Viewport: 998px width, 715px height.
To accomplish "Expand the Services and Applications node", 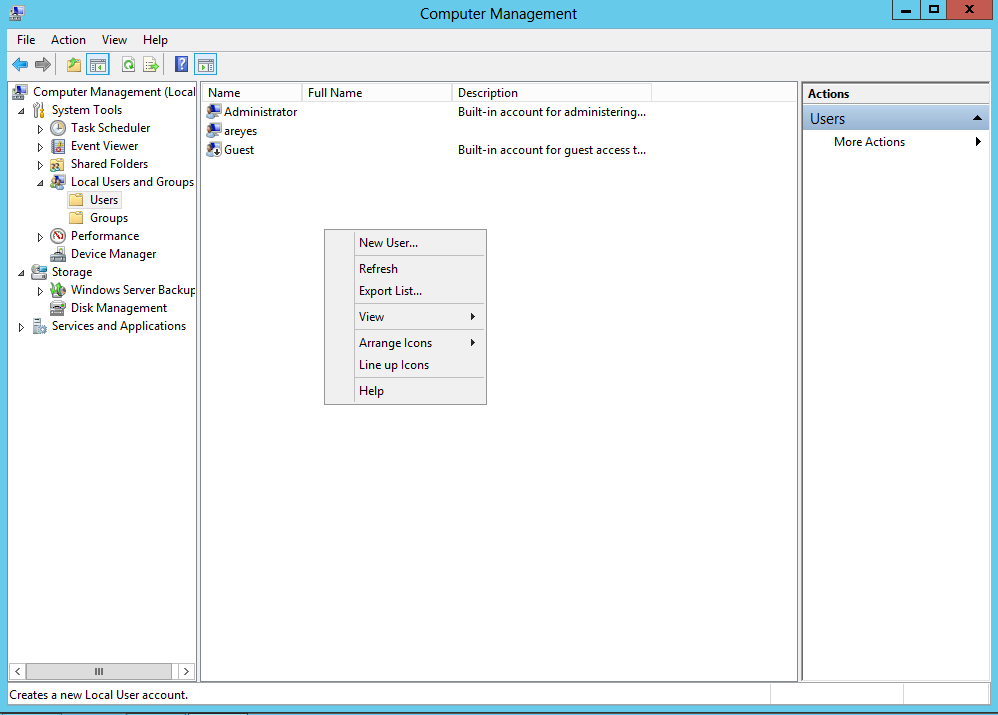I will 22,327.
